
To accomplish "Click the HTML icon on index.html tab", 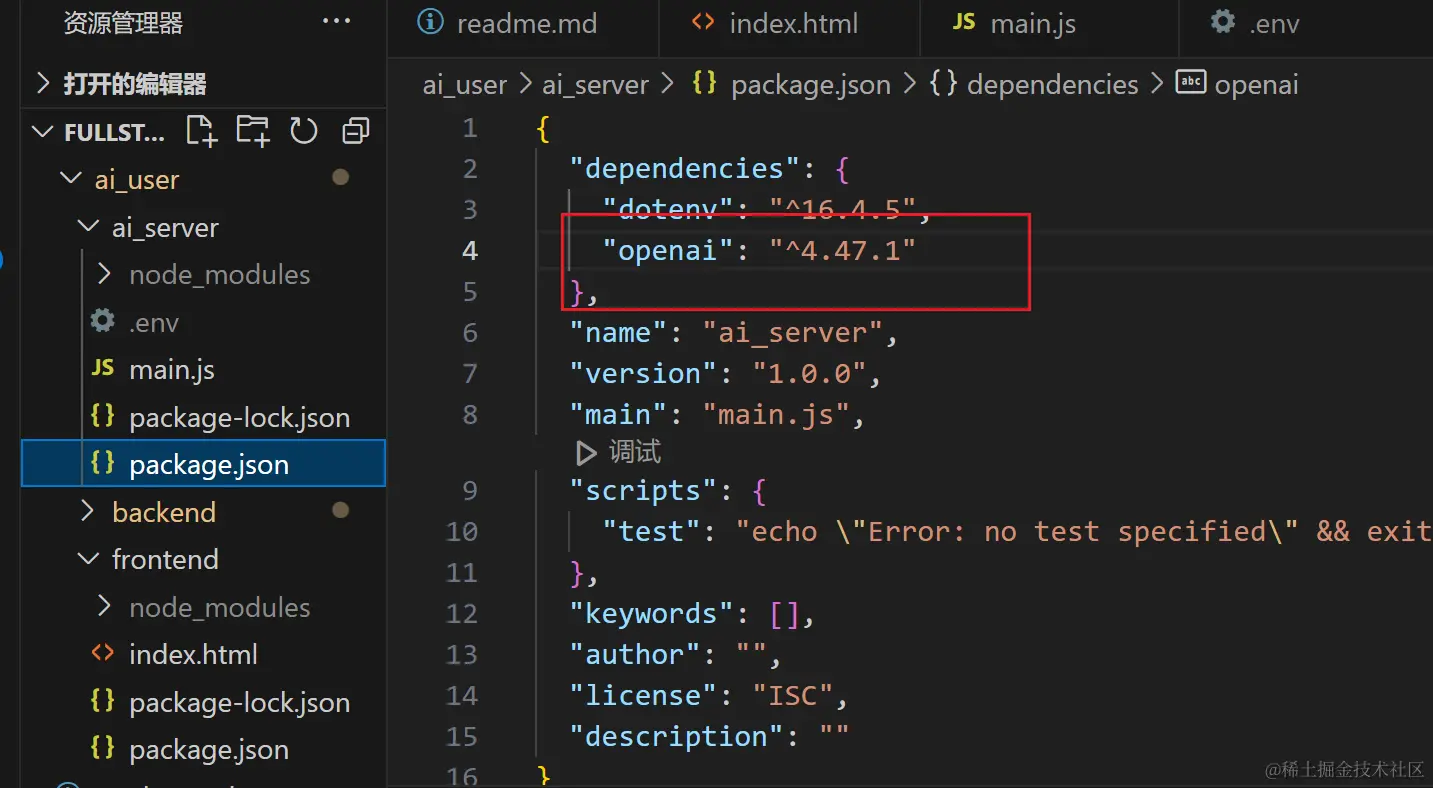I will (x=703, y=22).
